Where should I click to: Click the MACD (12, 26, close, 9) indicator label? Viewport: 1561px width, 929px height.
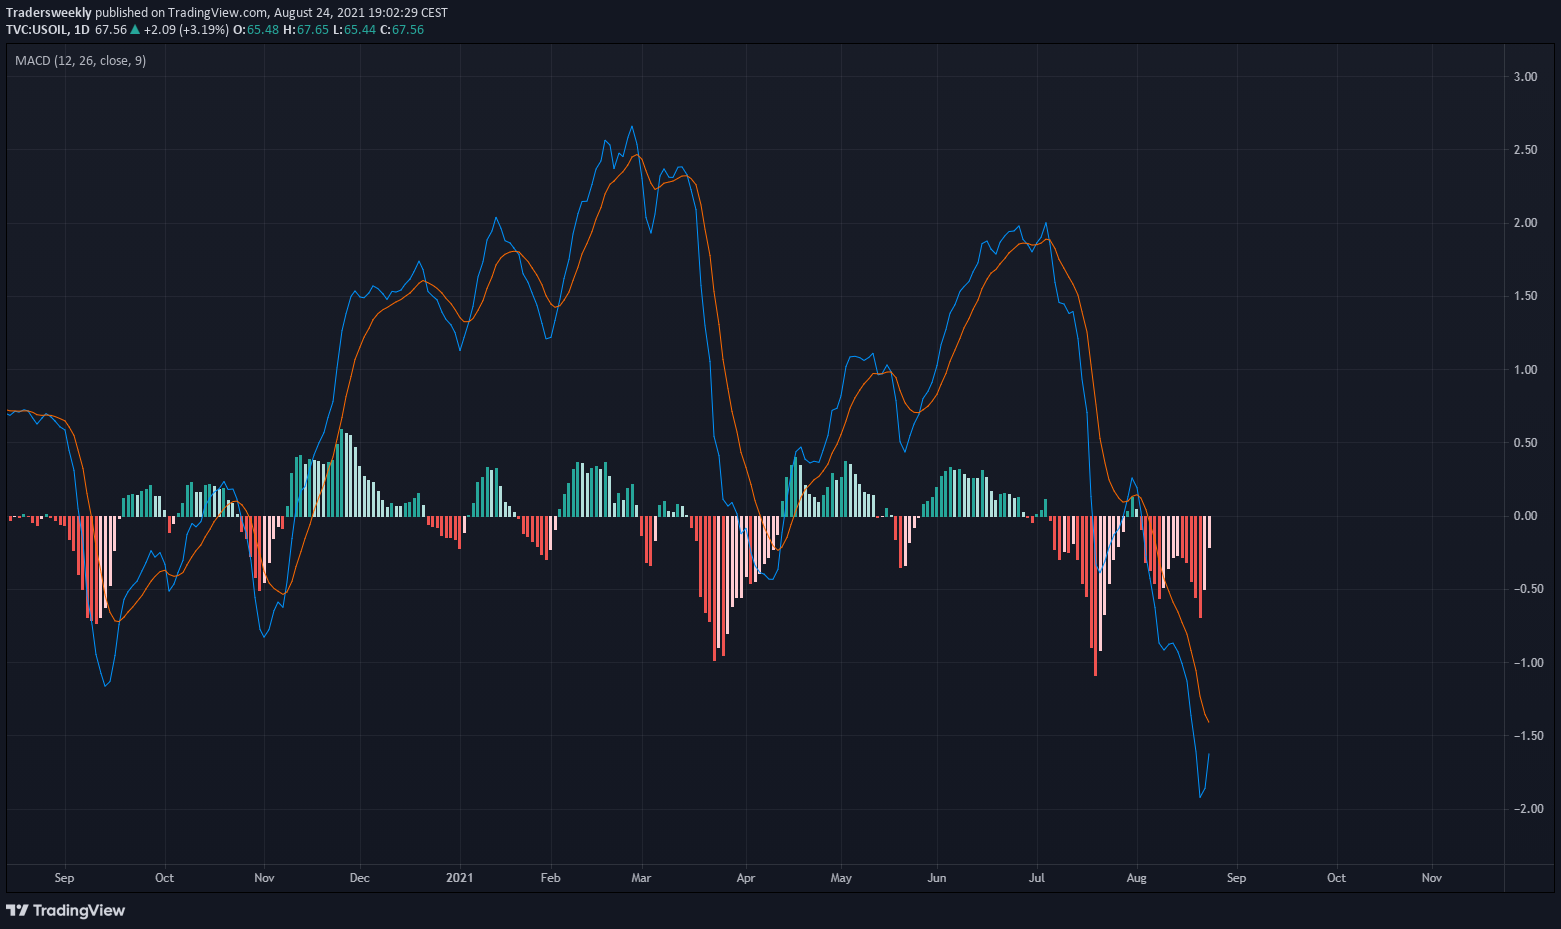coord(80,61)
